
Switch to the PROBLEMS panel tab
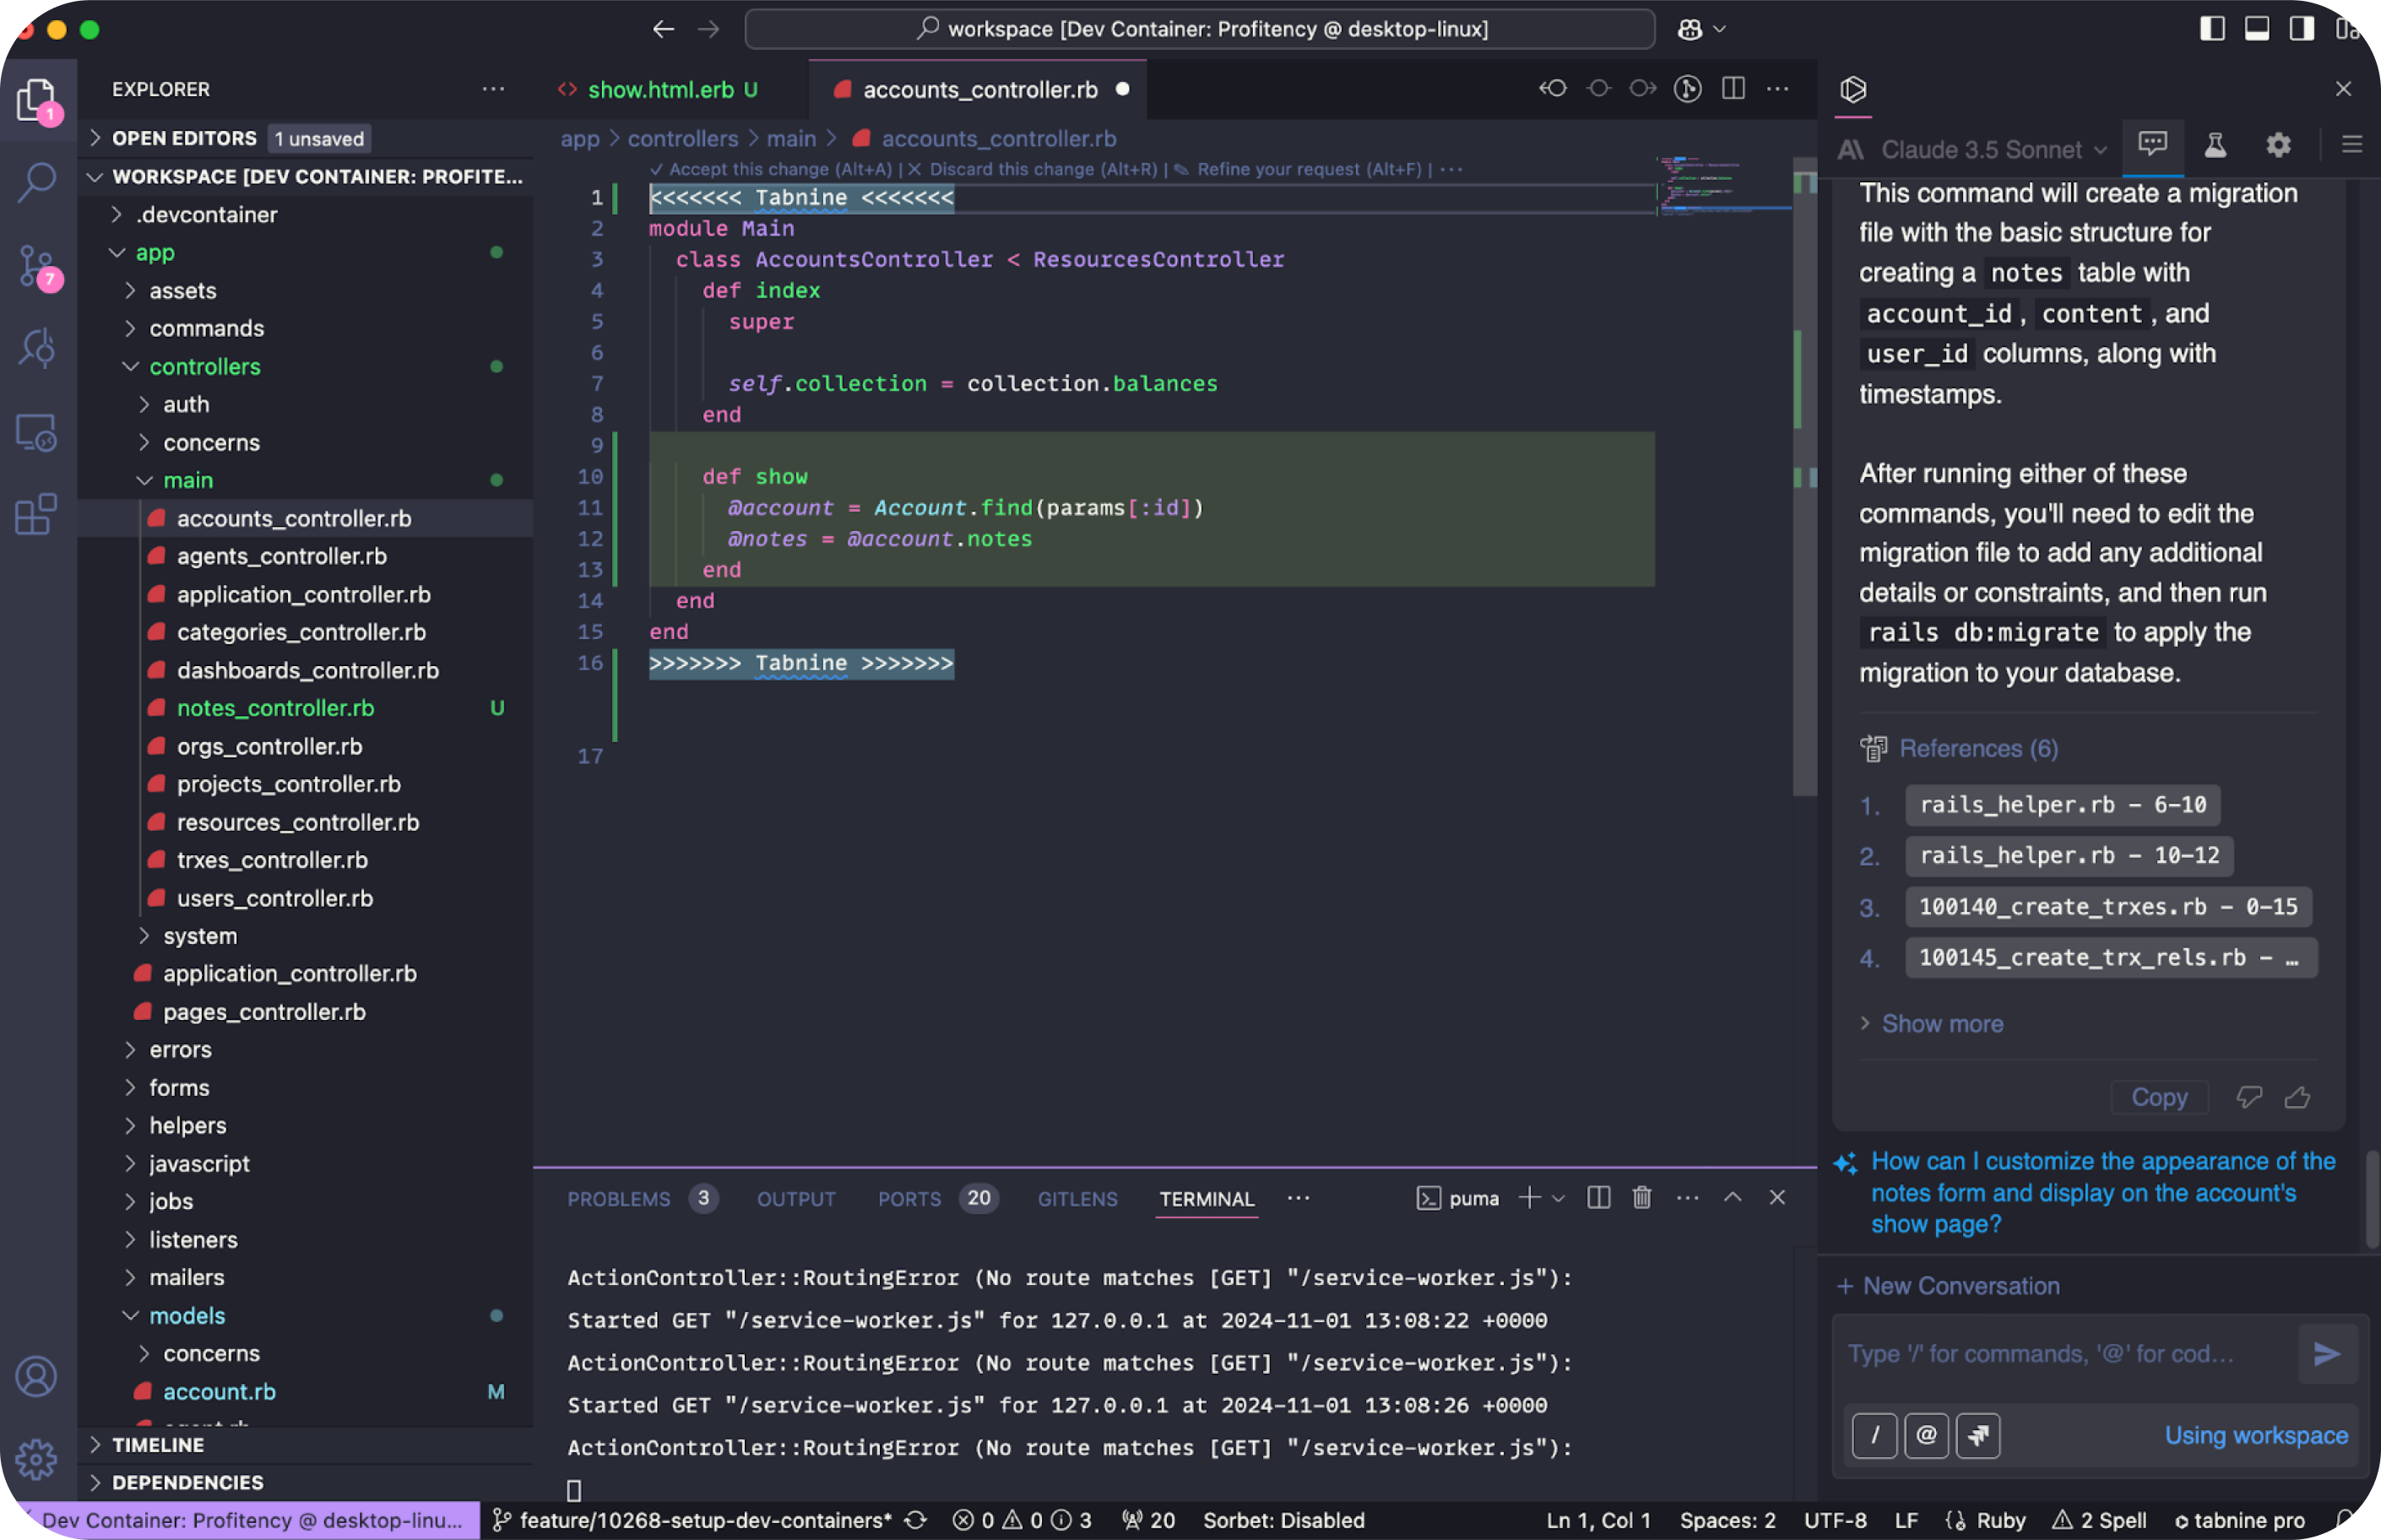coord(619,1199)
